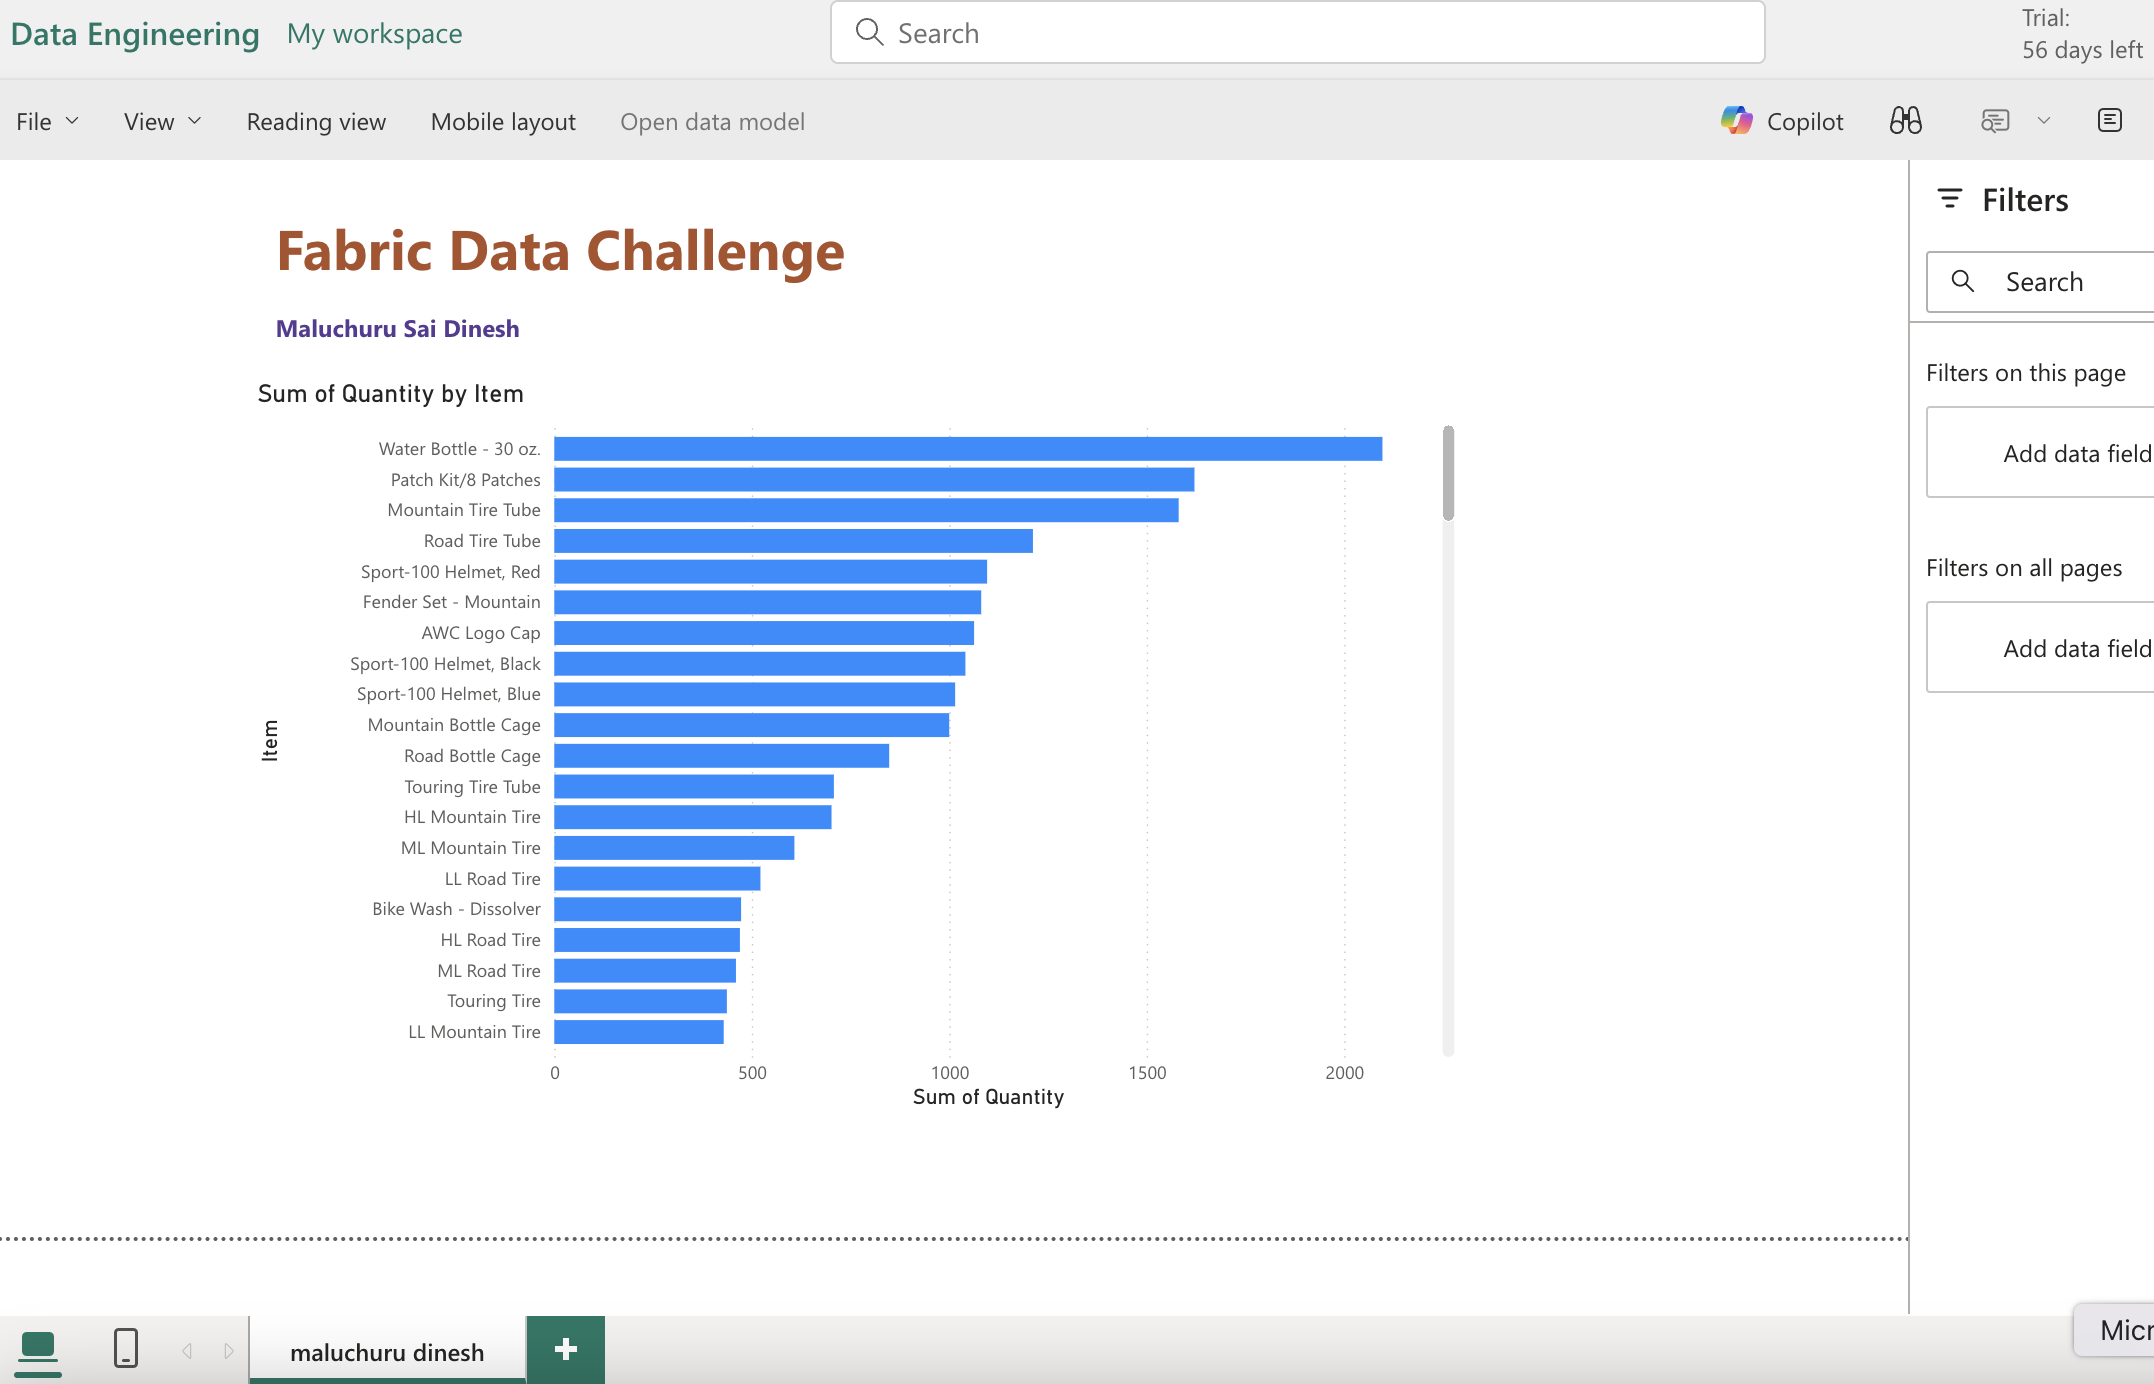The width and height of the screenshot is (2154, 1384).
Task: Switch to mobile layout phone icon
Action: [x=126, y=1348]
